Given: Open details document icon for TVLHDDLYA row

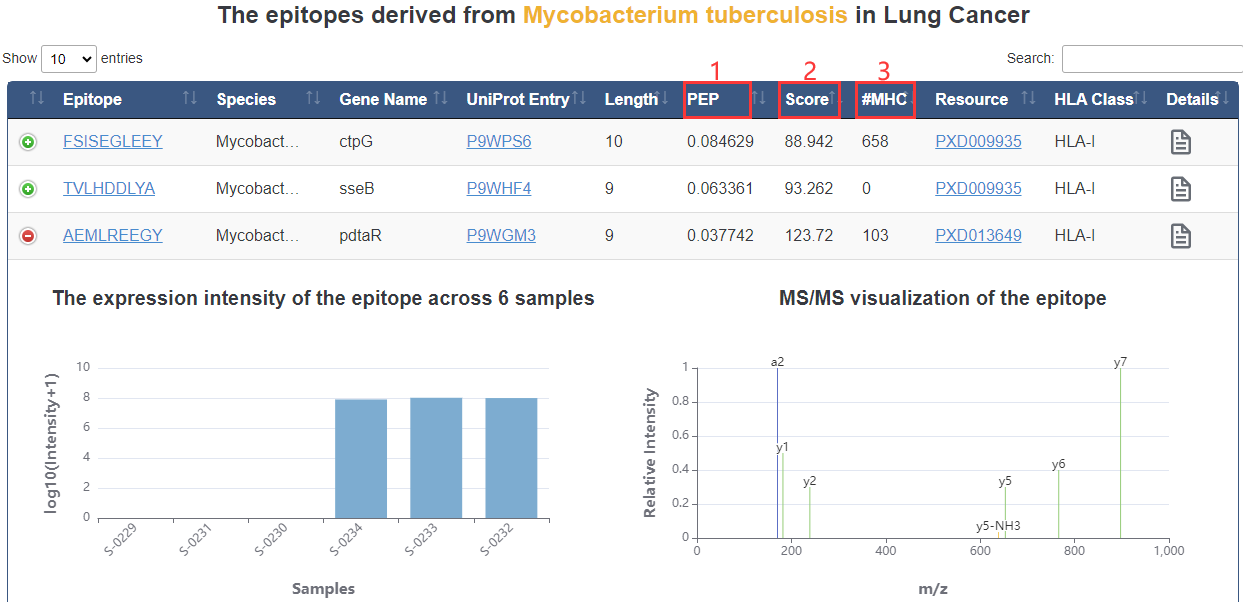Looking at the screenshot, I should click(x=1181, y=189).
